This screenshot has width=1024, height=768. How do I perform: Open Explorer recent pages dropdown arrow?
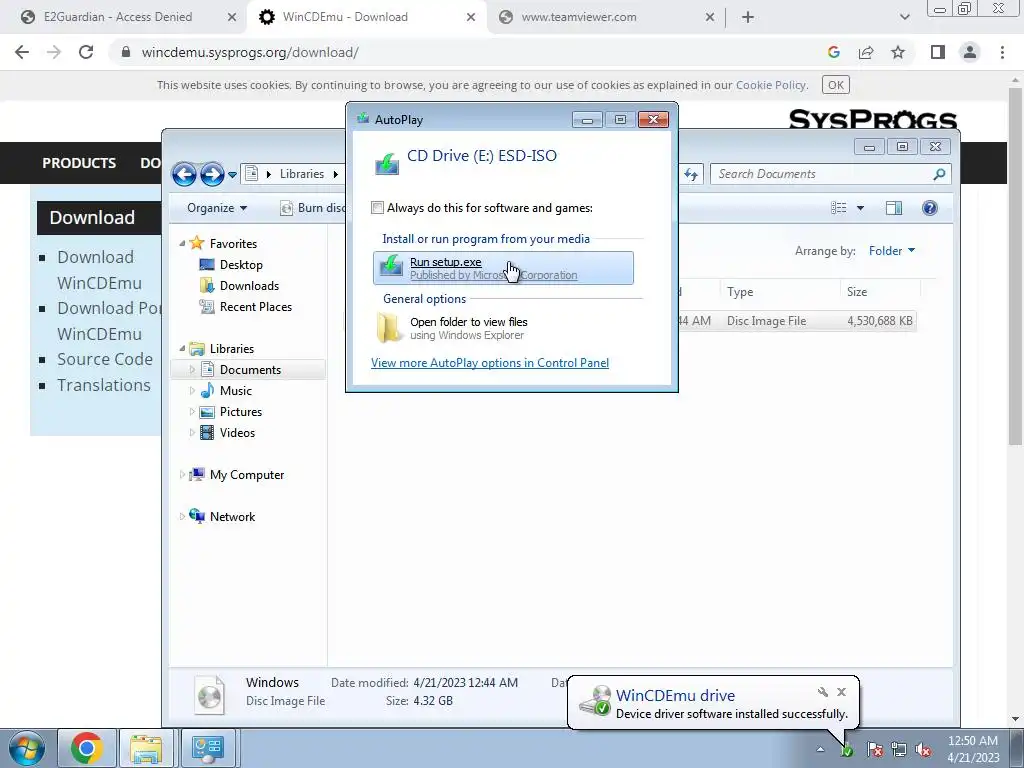pos(232,174)
